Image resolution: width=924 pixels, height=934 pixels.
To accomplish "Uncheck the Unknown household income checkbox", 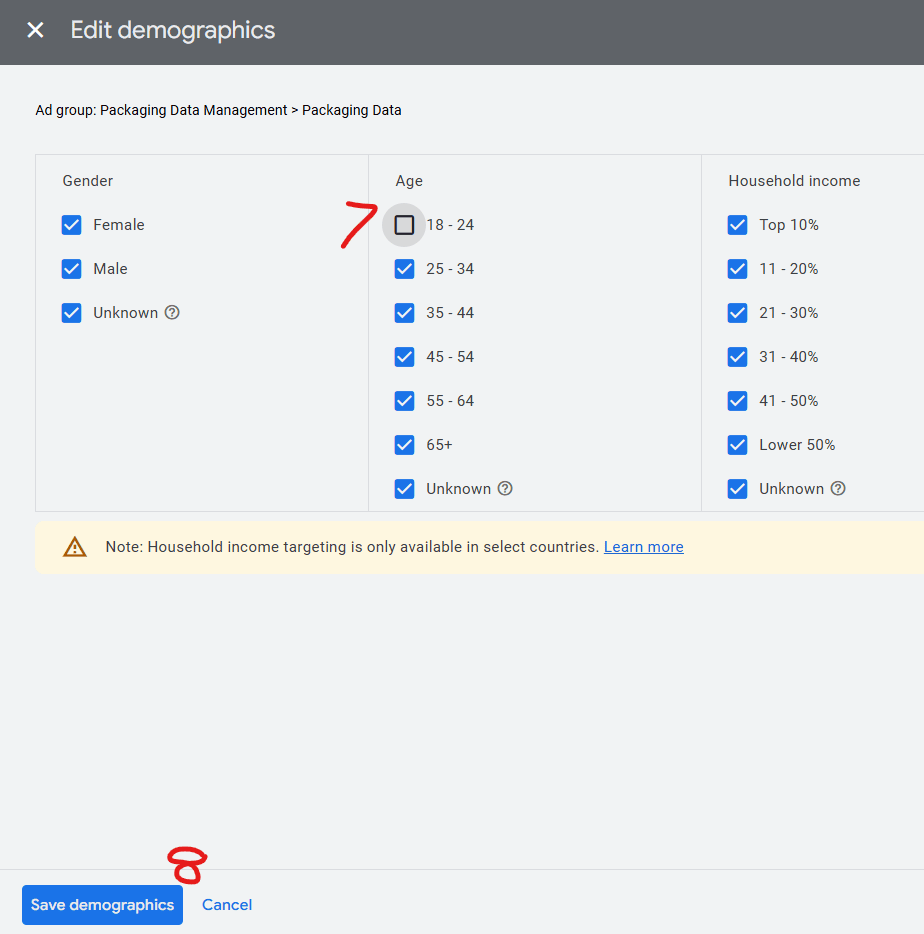I will pos(738,489).
